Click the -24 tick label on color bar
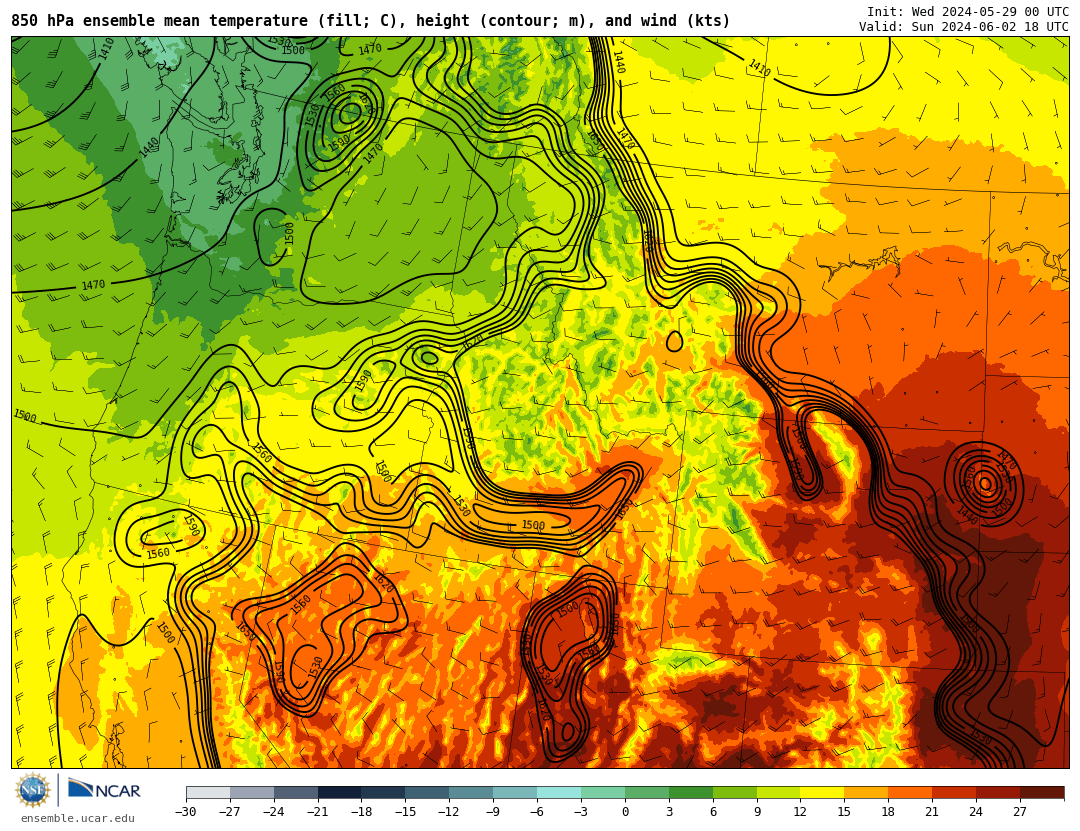1080x831 pixels. tap(273, 812)
